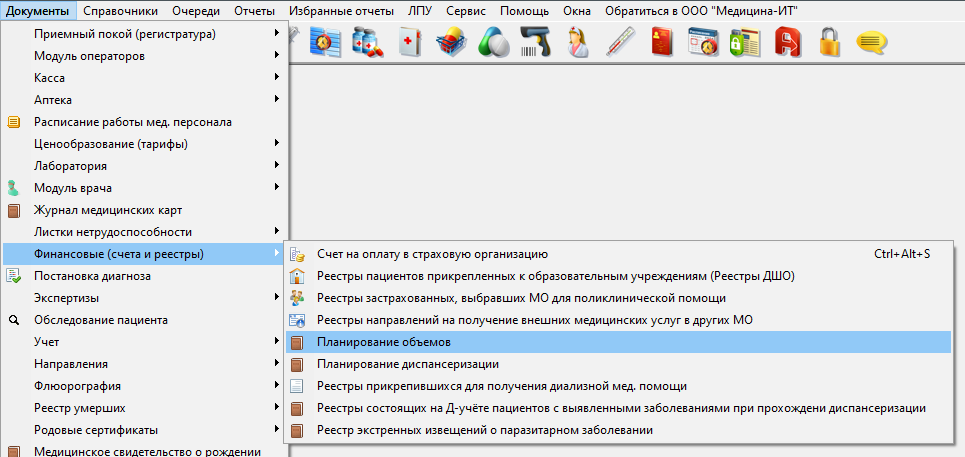Viewport: 965px width, 457px height.
Task: Open the Справочники menu
Action: coord(121,10)
